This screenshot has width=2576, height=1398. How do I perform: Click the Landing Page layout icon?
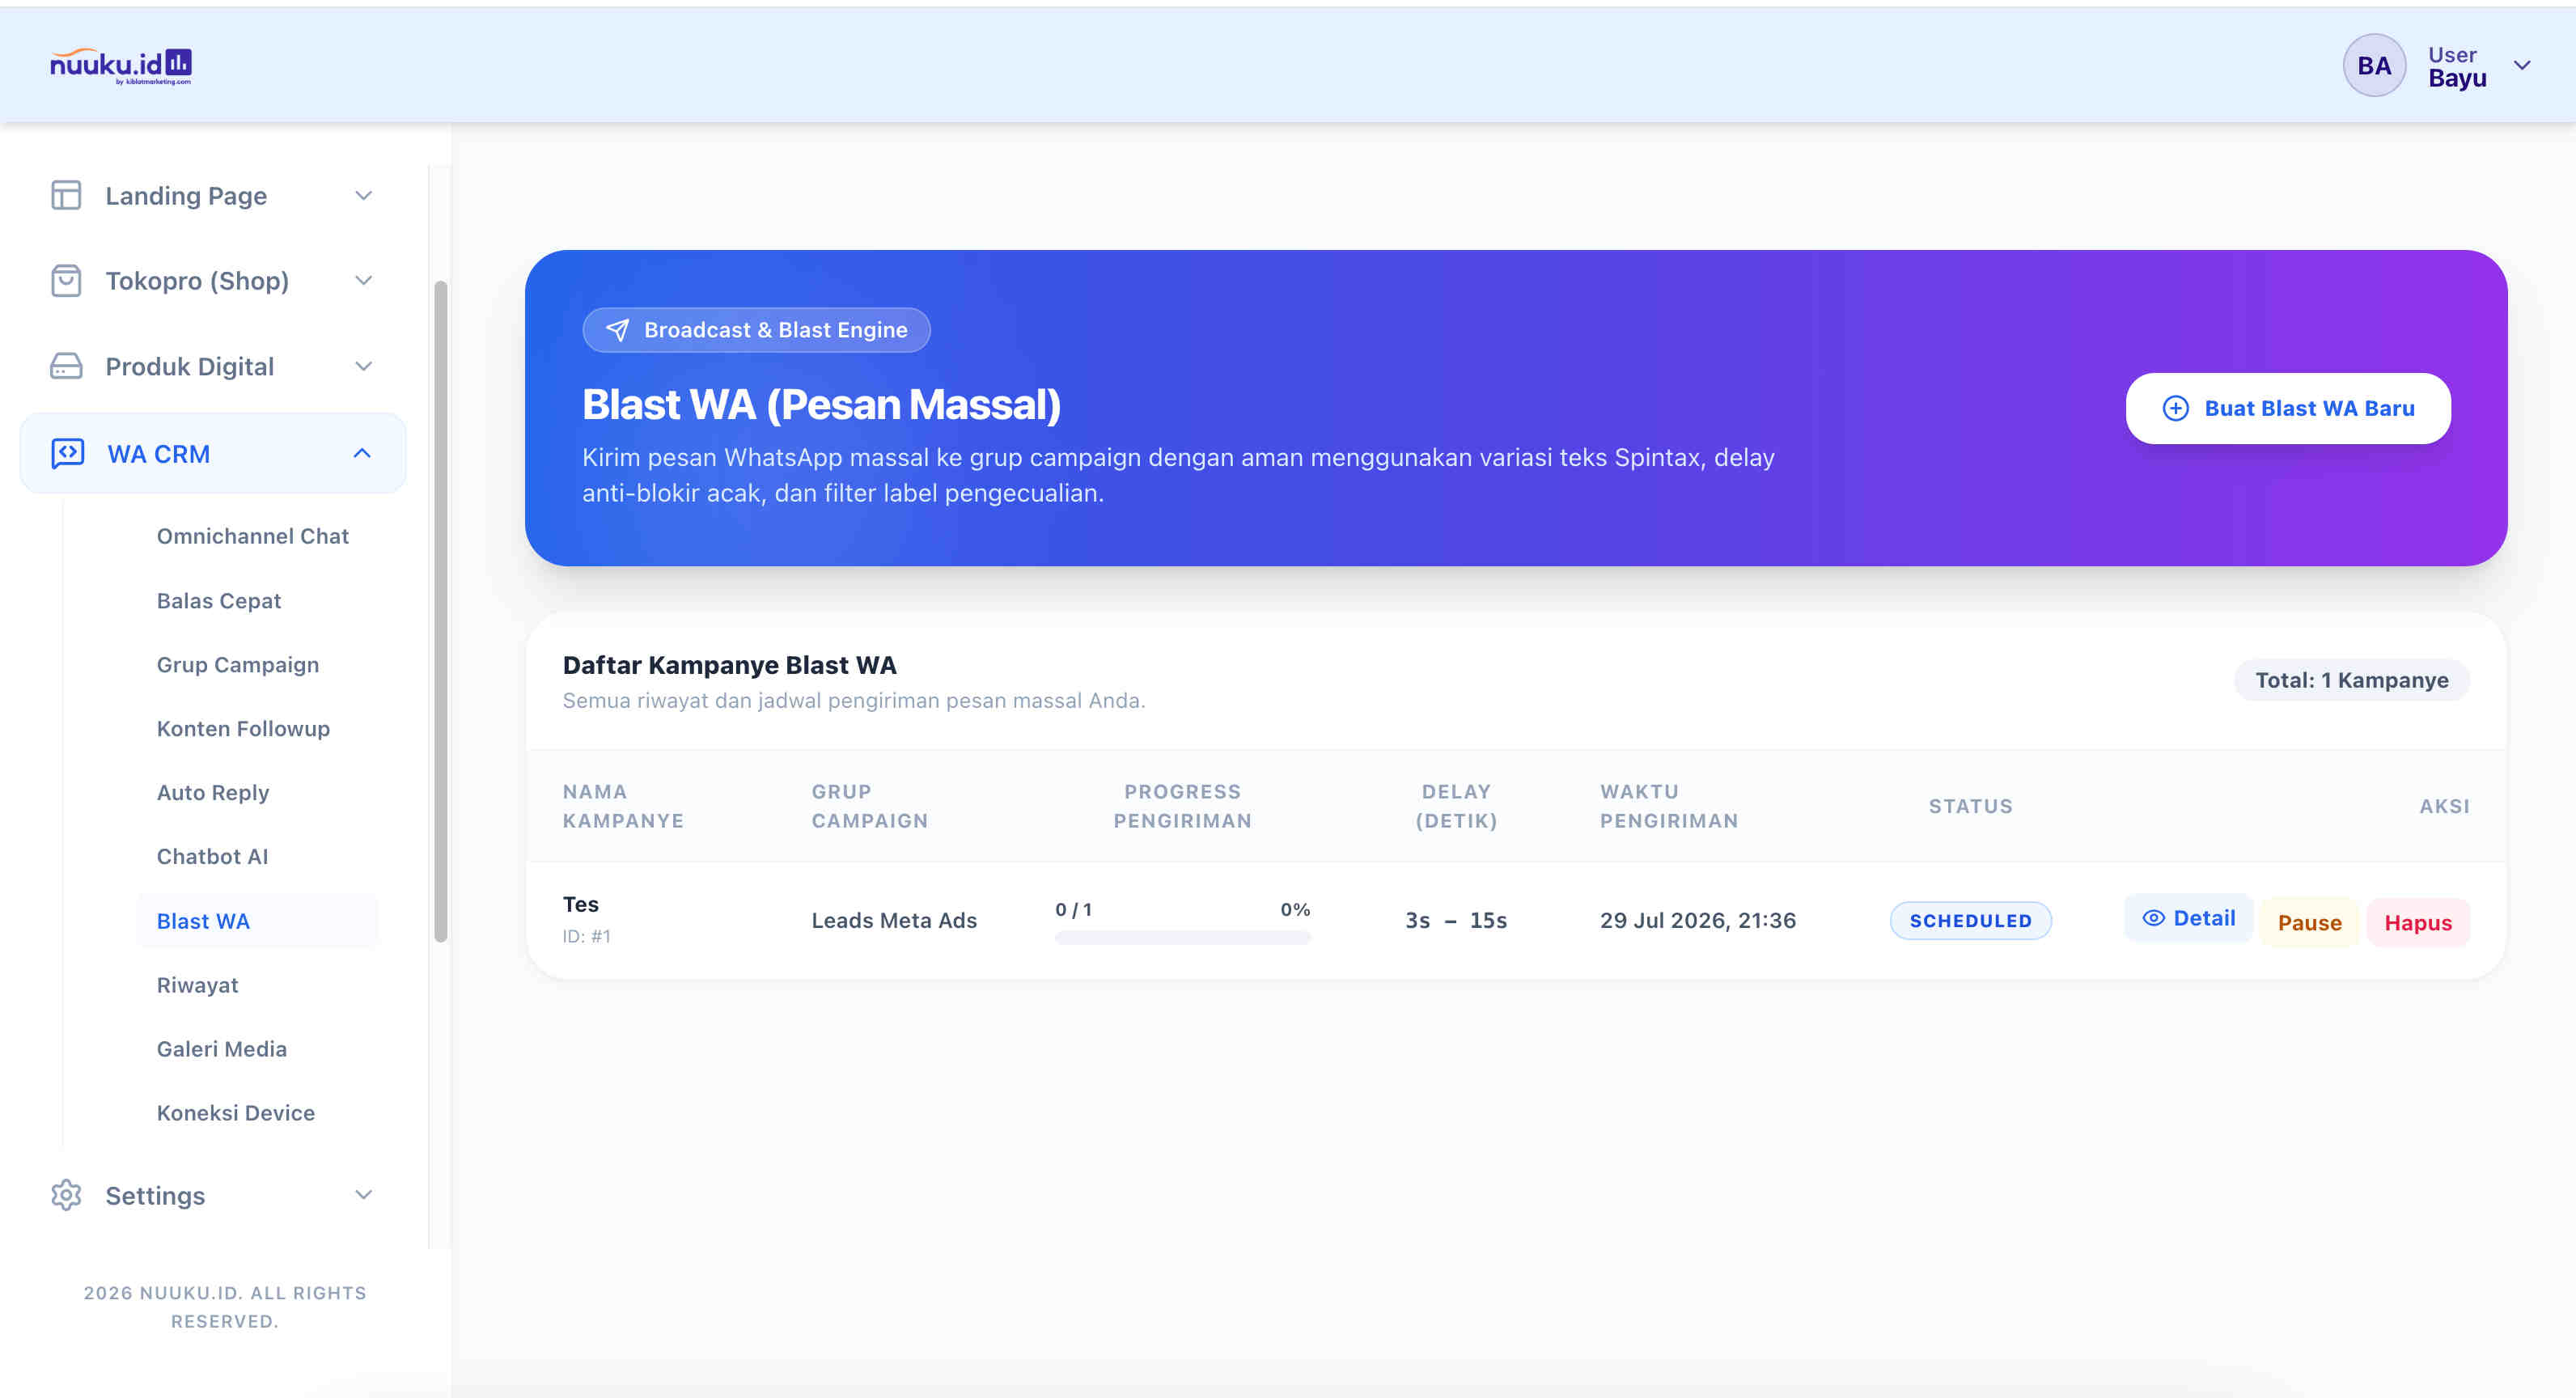[66, 195]
